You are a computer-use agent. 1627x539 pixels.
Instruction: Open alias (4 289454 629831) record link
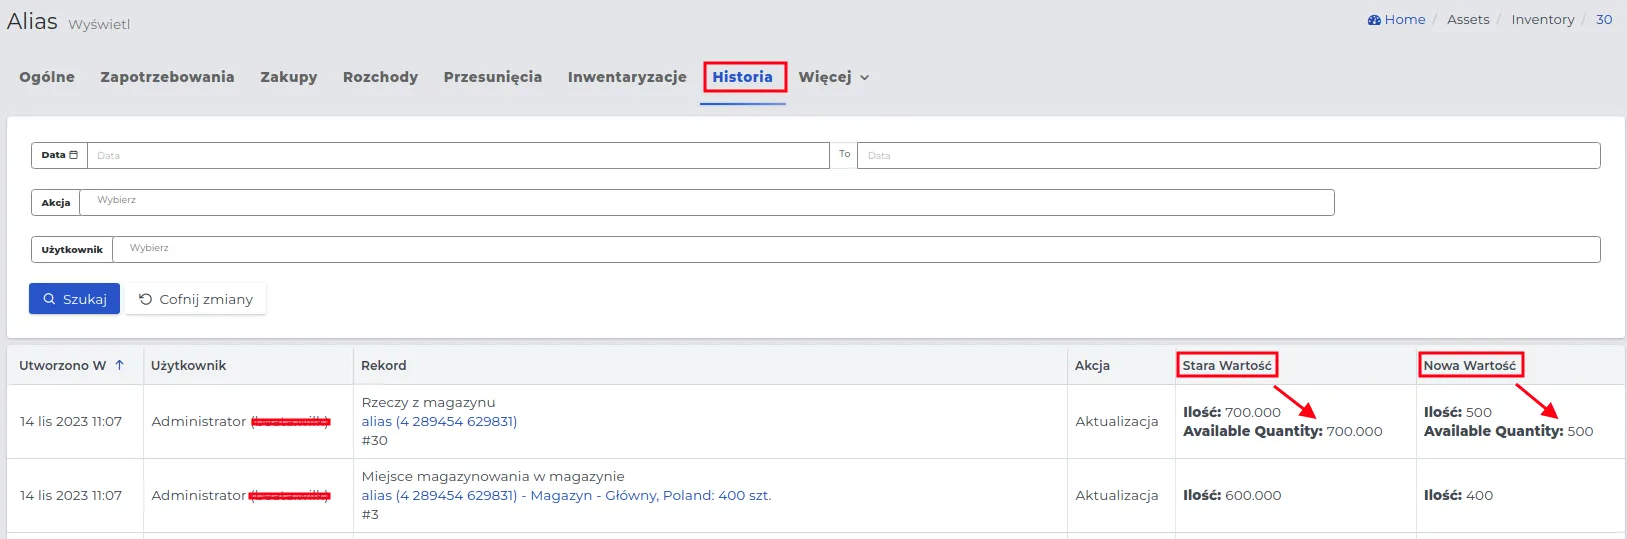(439, 421)
